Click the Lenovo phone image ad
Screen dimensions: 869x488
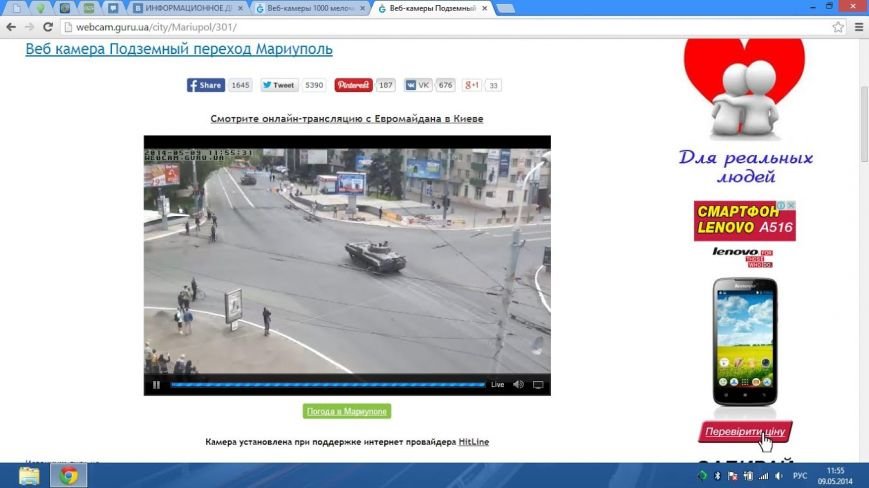coord(745,342)
